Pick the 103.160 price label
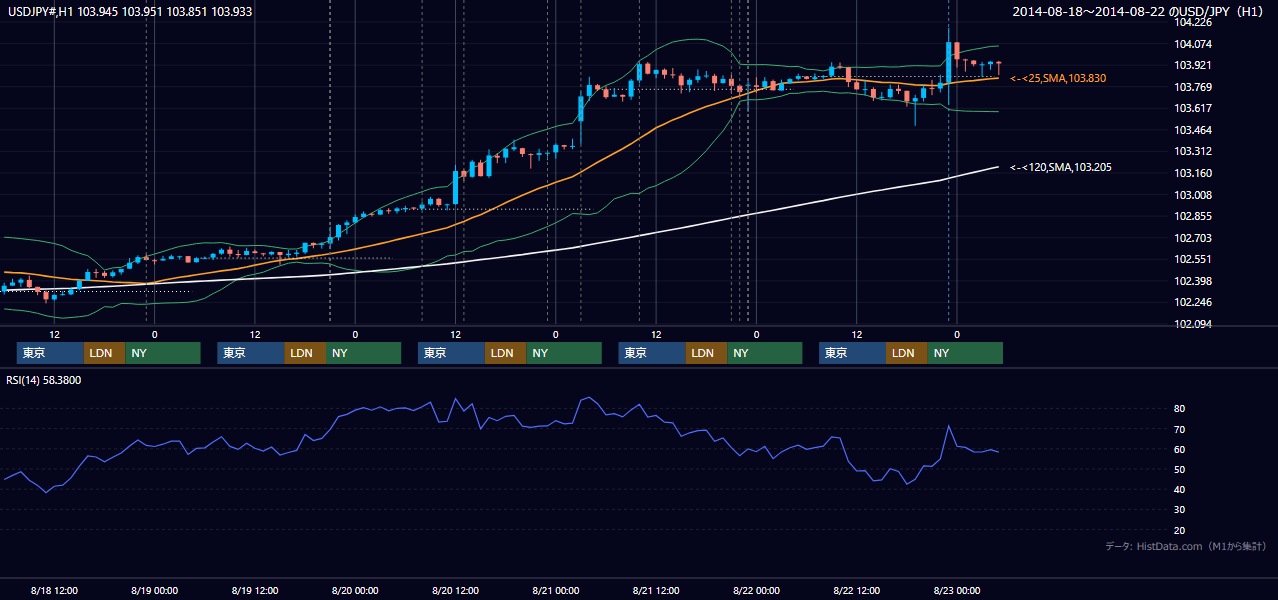The width and height of the screenshot is (1278, 600). pyautogui.click(x=1193, y=173)
